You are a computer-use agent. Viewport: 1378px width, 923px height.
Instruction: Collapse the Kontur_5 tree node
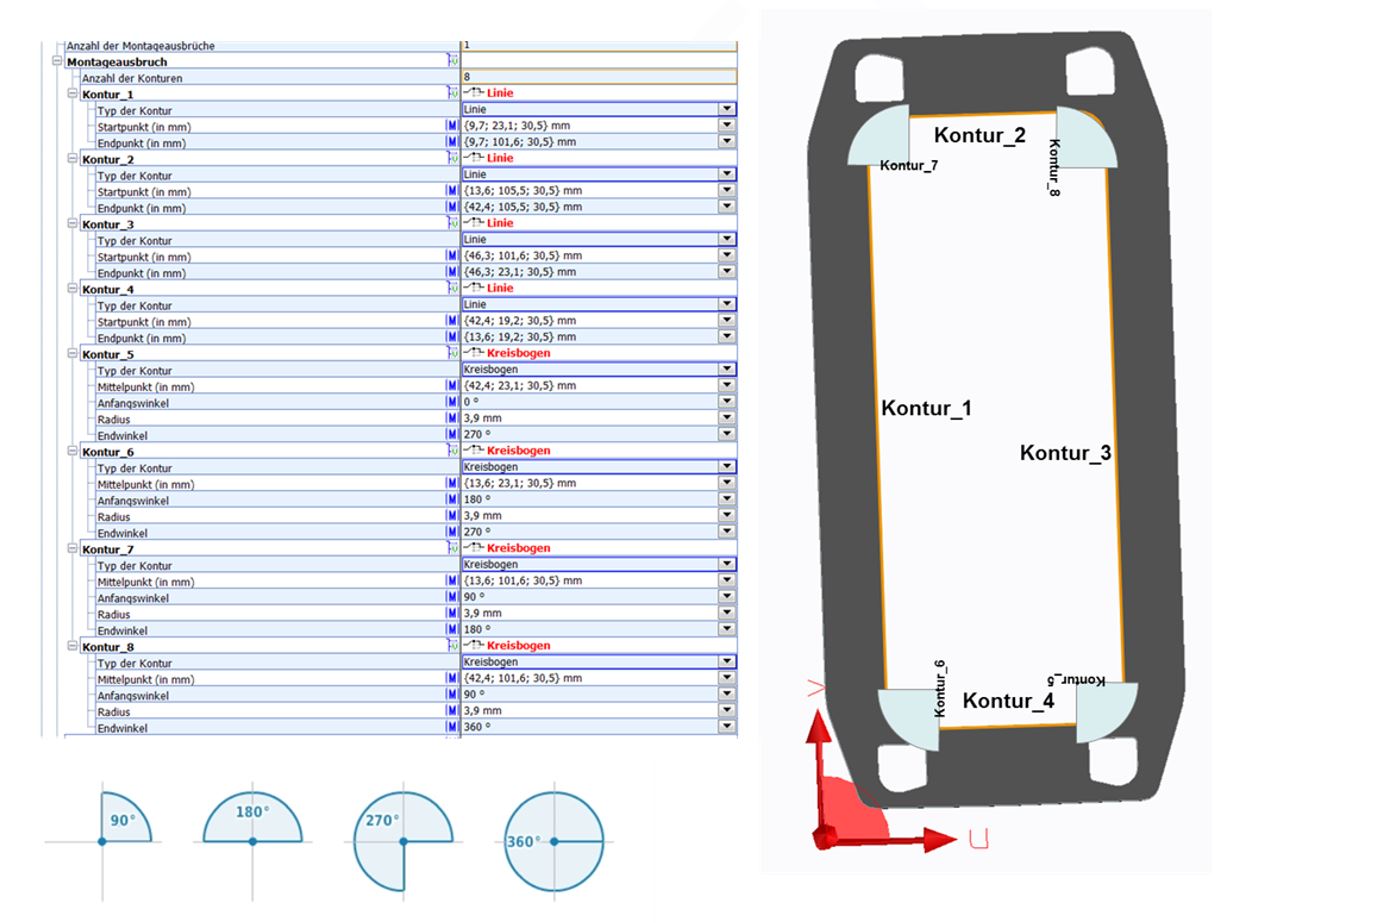pyautogui.click(x=72, y=353)
